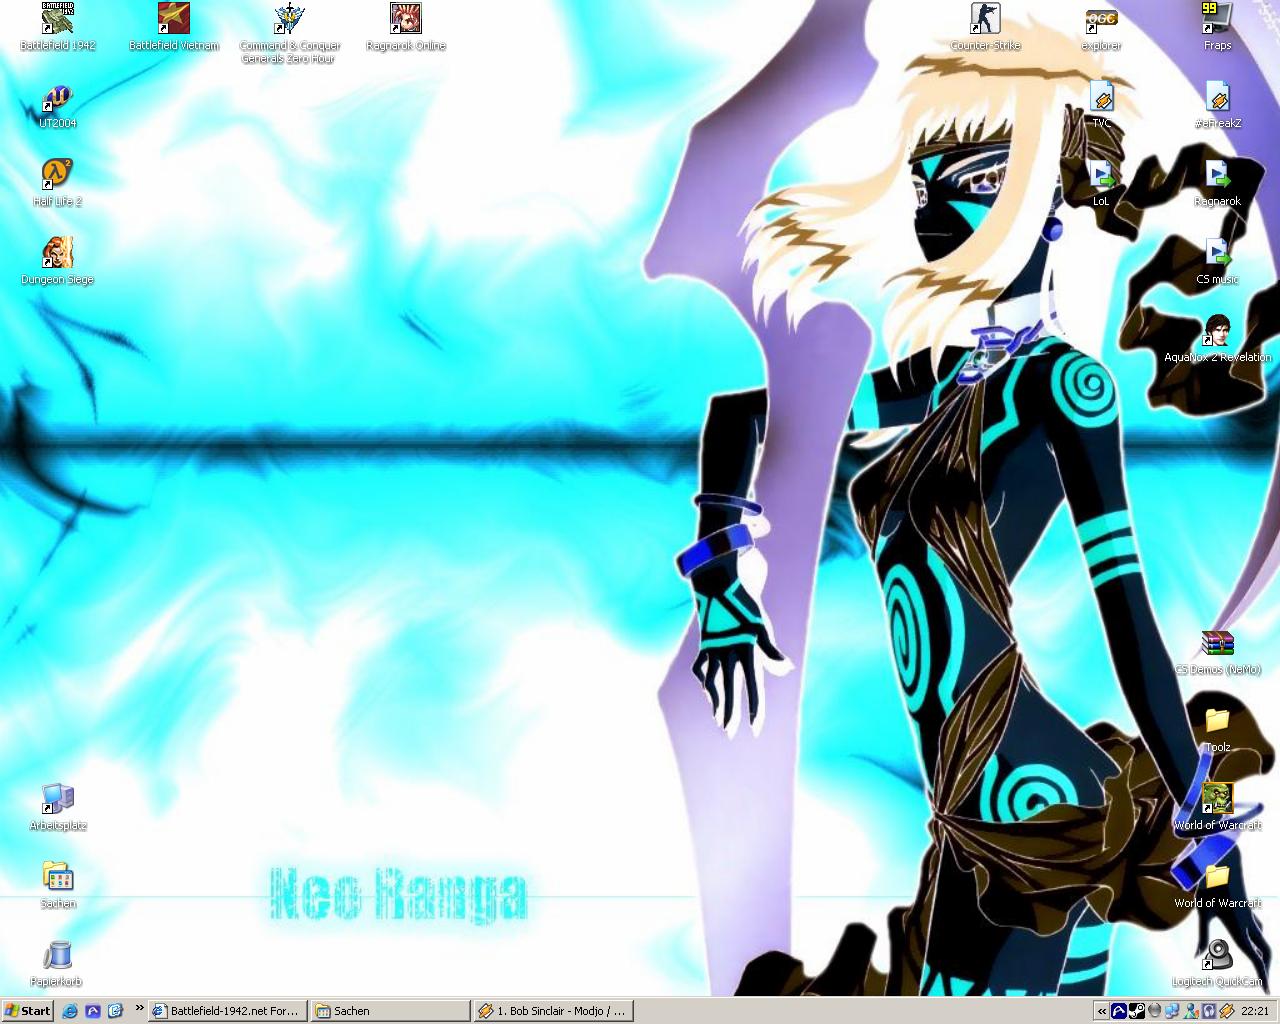Open the Battlefield 1942 desktop shortcut
Image resolution: width=1280 pixels, height=1024 pixels.
point(58,27)
